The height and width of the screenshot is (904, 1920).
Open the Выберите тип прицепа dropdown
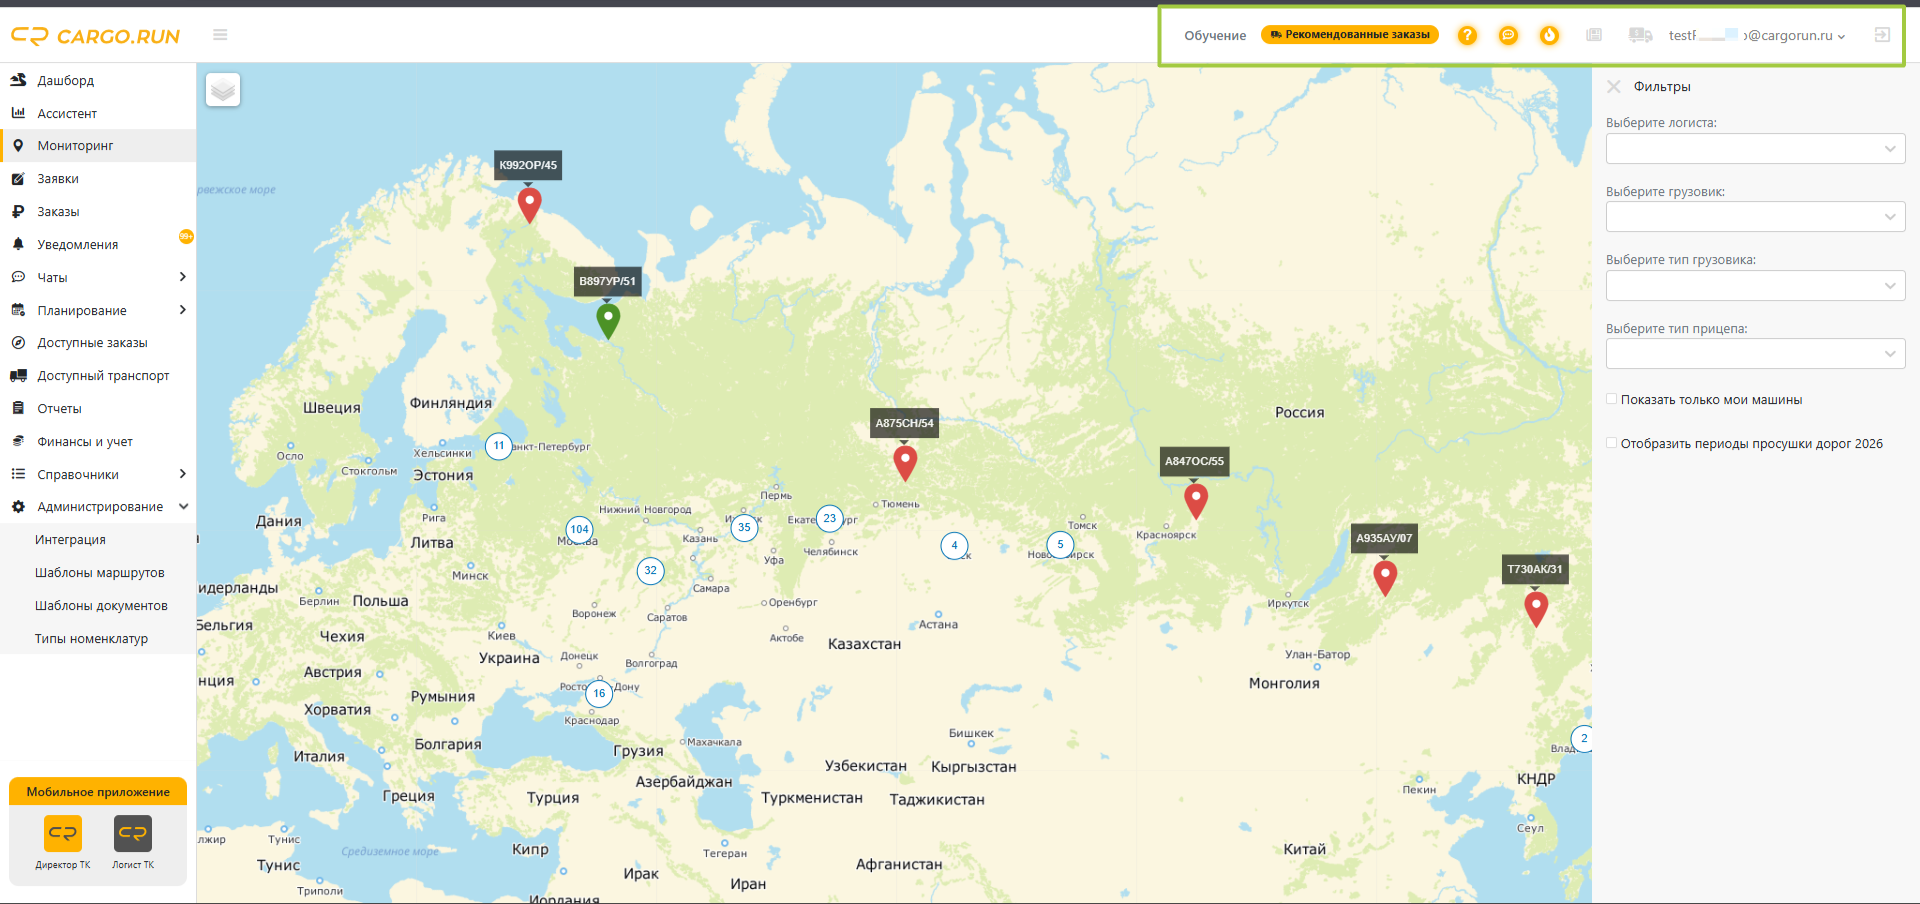pos(1755,354)
